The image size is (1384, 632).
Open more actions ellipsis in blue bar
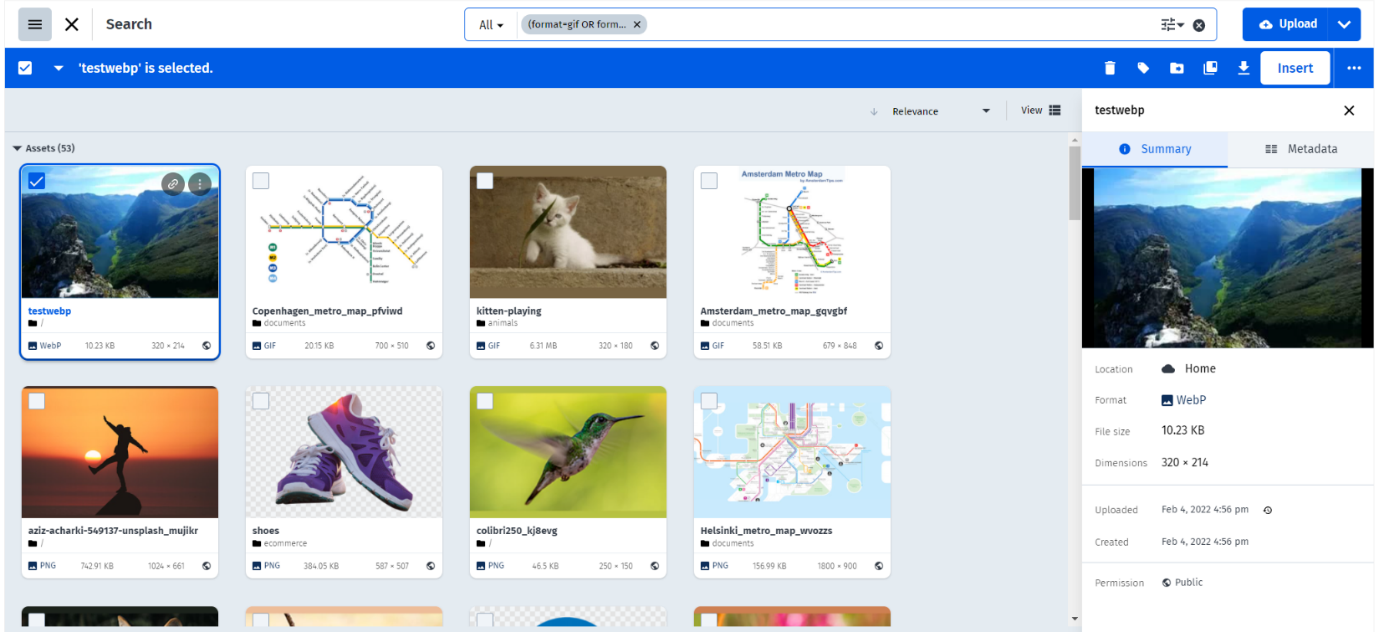click(x=1354, y=68)
